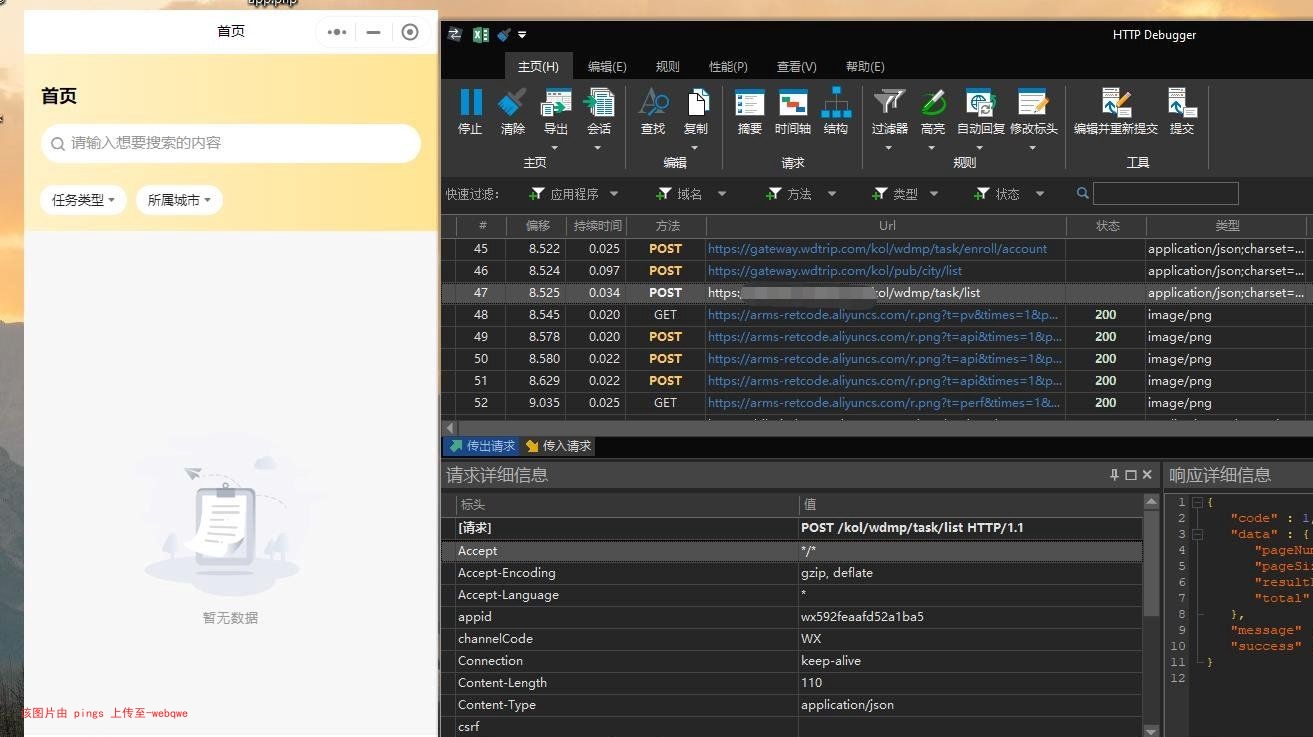The image size is (1313, 737).
Task: Click the Excel export icon in title bar
Action: pos(480,35)
